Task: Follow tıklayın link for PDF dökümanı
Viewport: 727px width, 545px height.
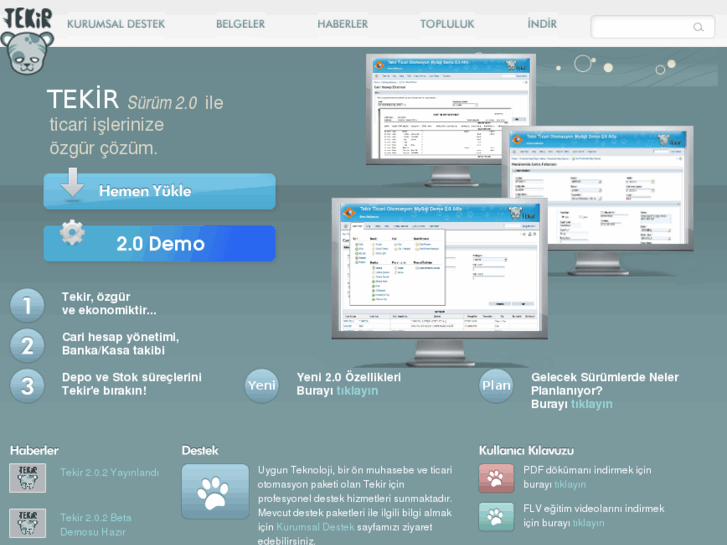Action: (570, 485)
